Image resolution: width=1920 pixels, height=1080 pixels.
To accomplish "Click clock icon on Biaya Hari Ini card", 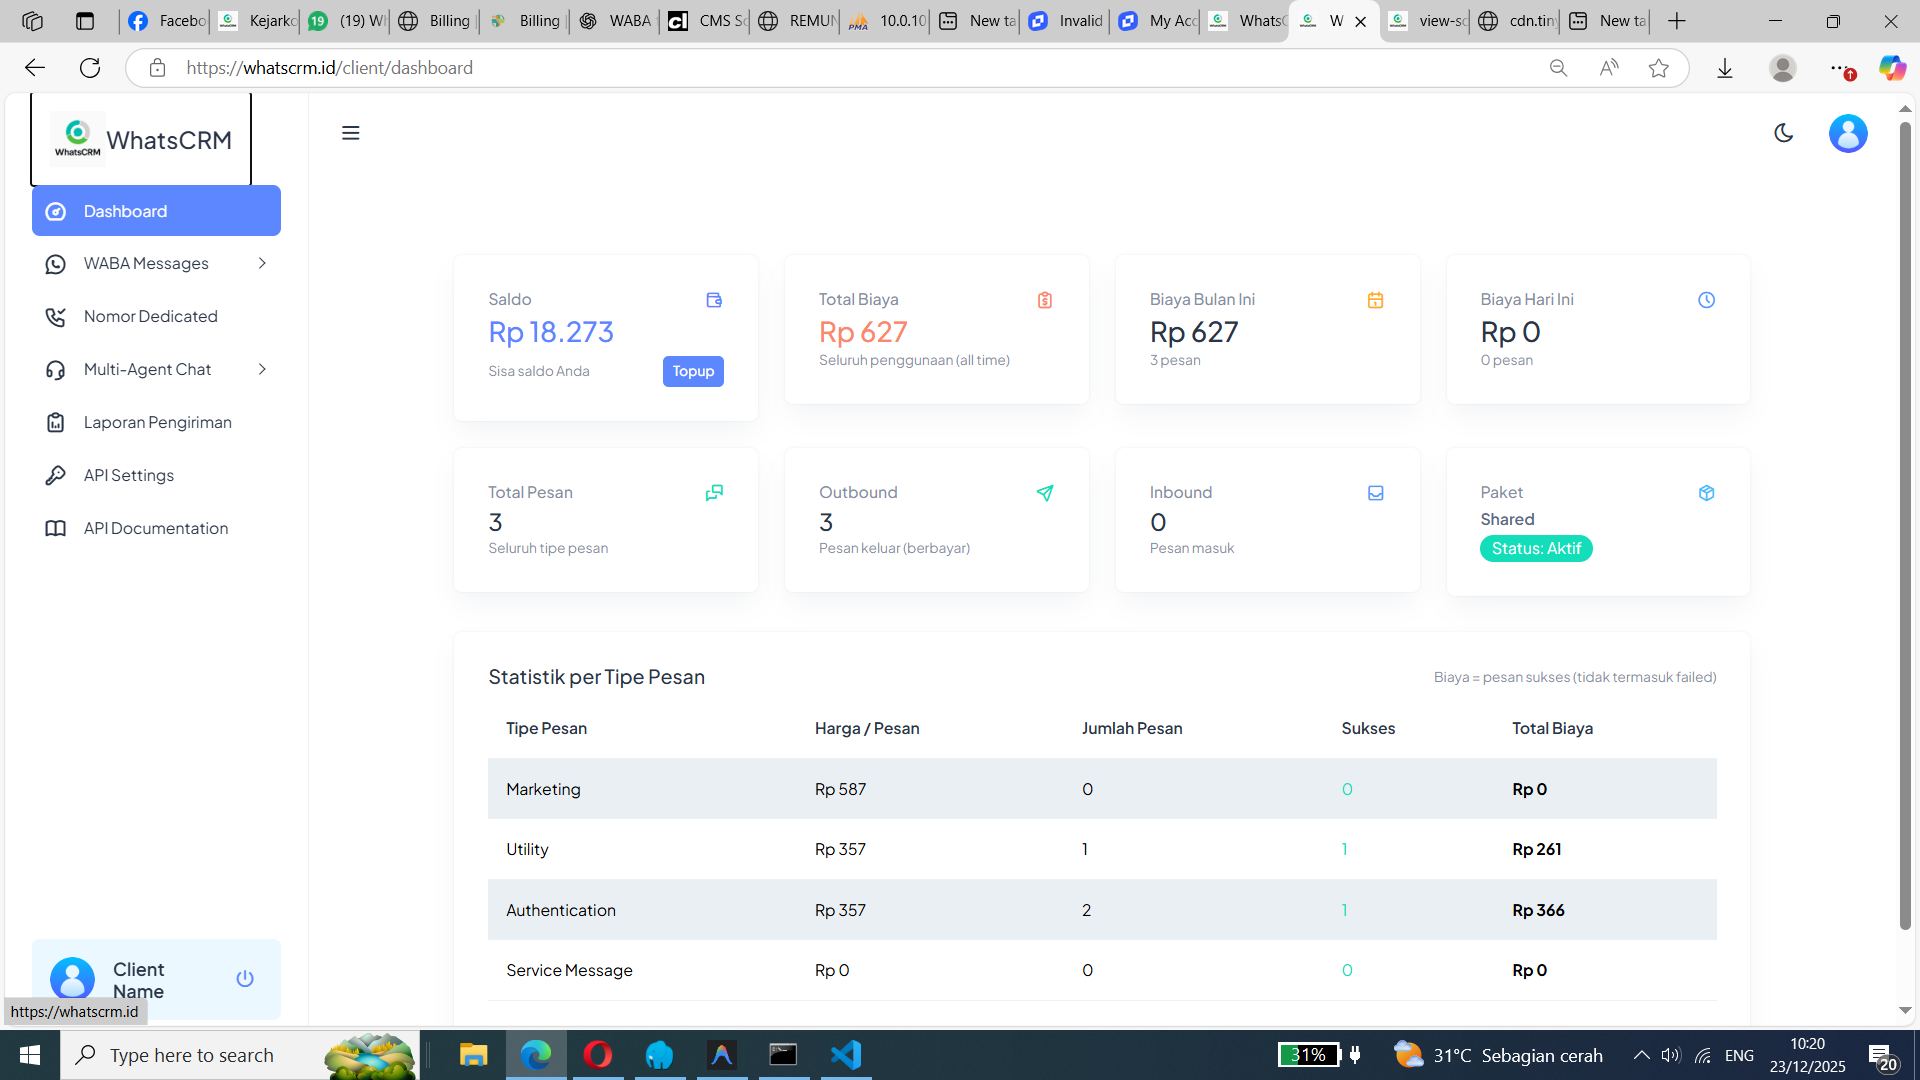I will 1707,300.
